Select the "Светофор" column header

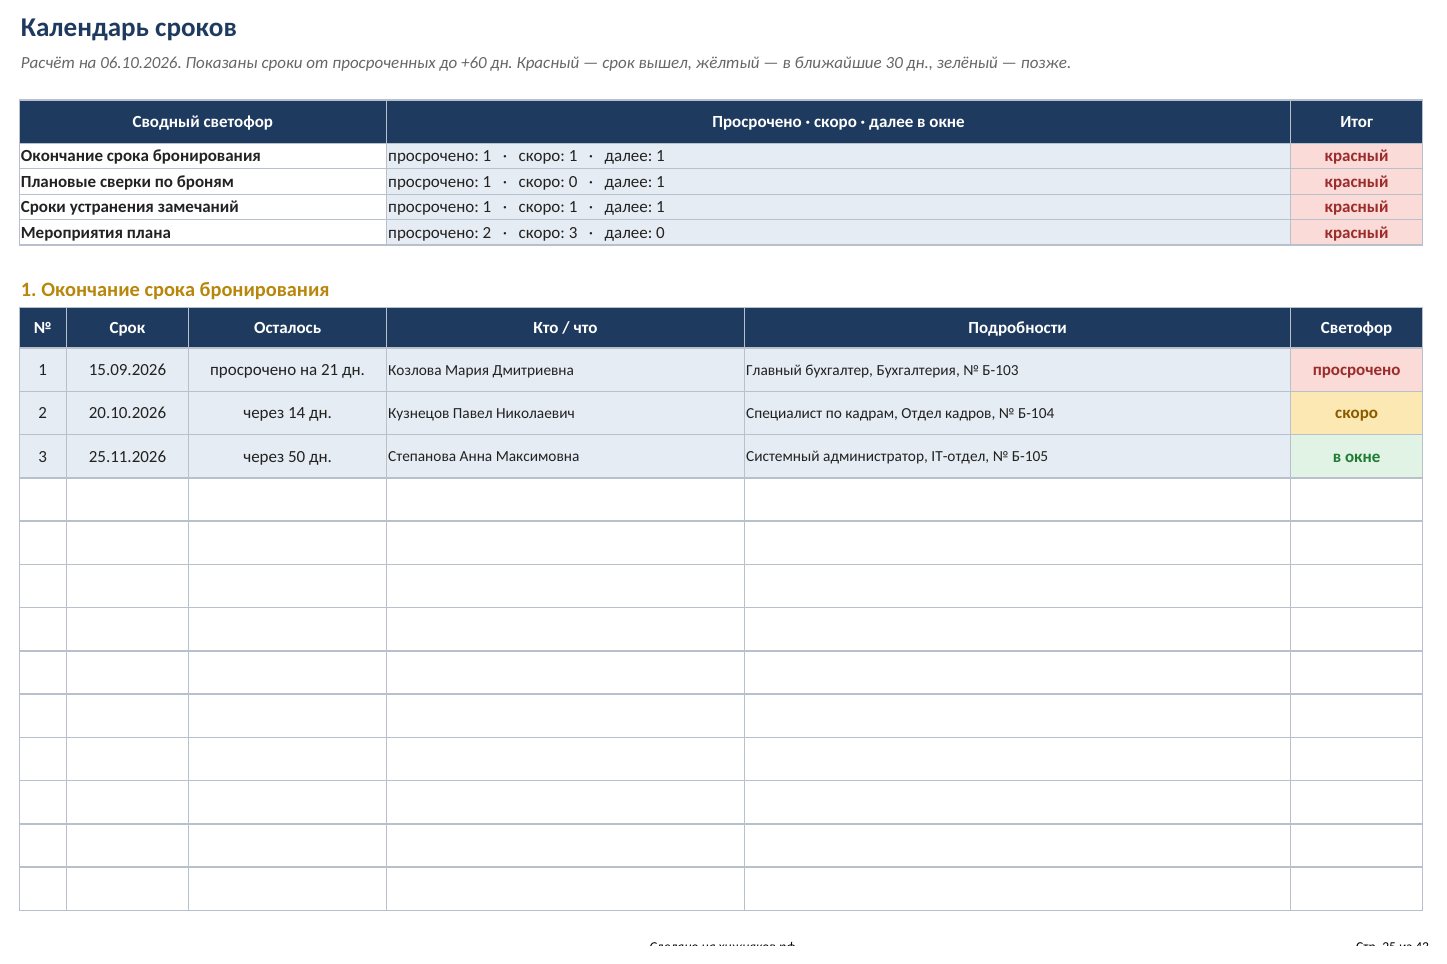coord(1356,328)
